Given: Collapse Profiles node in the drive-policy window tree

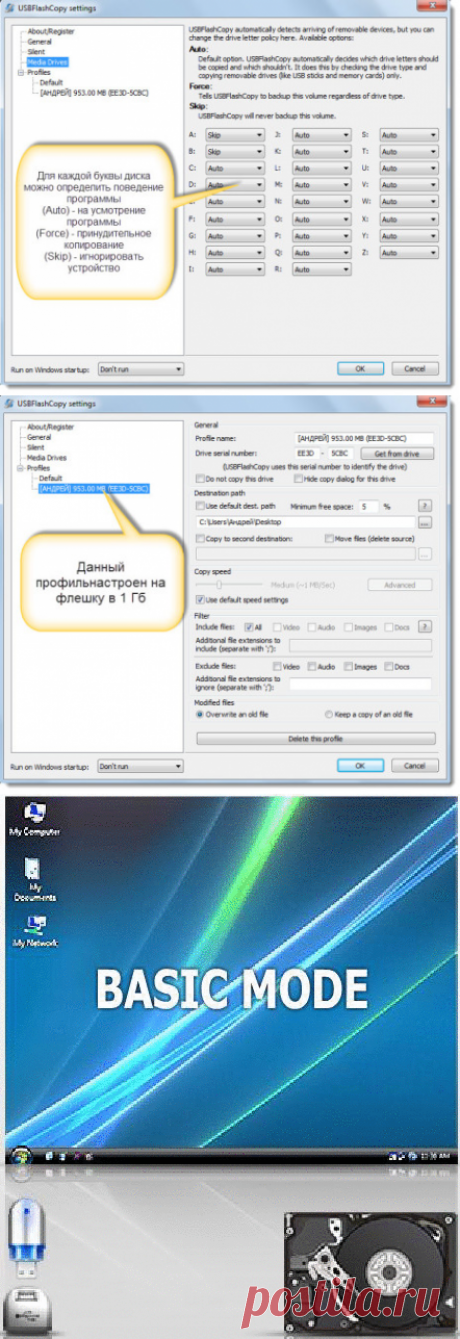Looking at the screenshot, I should tap(20, 73).
